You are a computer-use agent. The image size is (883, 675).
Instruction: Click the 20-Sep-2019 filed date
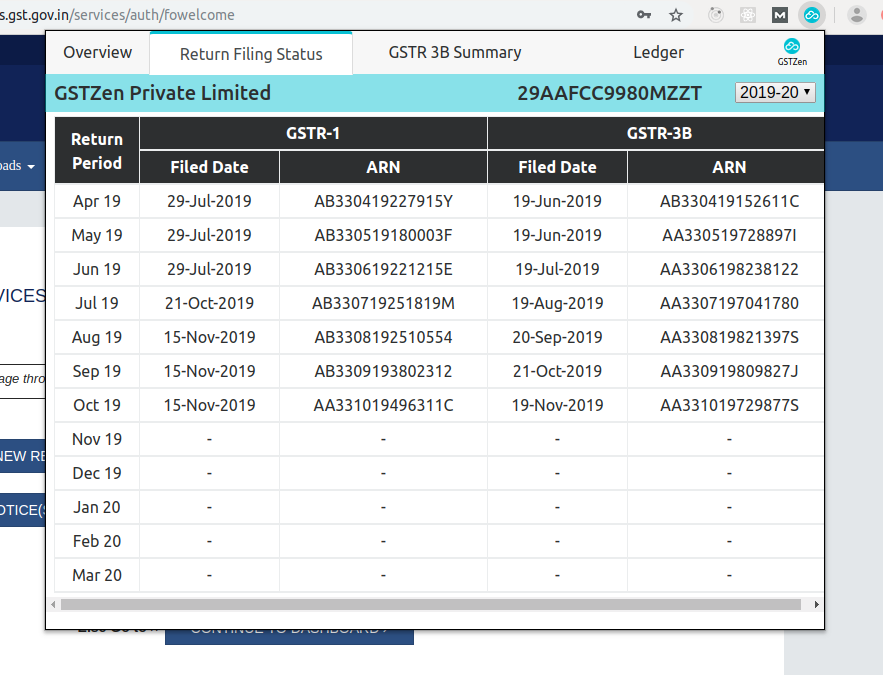tap(557, 337)
